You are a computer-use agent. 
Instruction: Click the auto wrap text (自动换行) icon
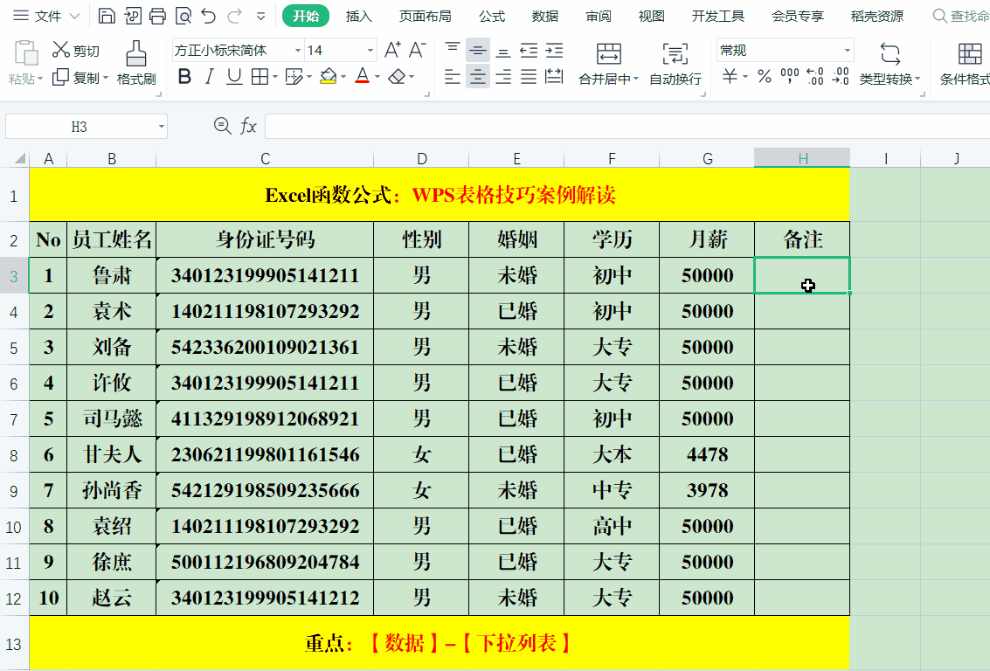pyautogui.click(x=675, y=62)
